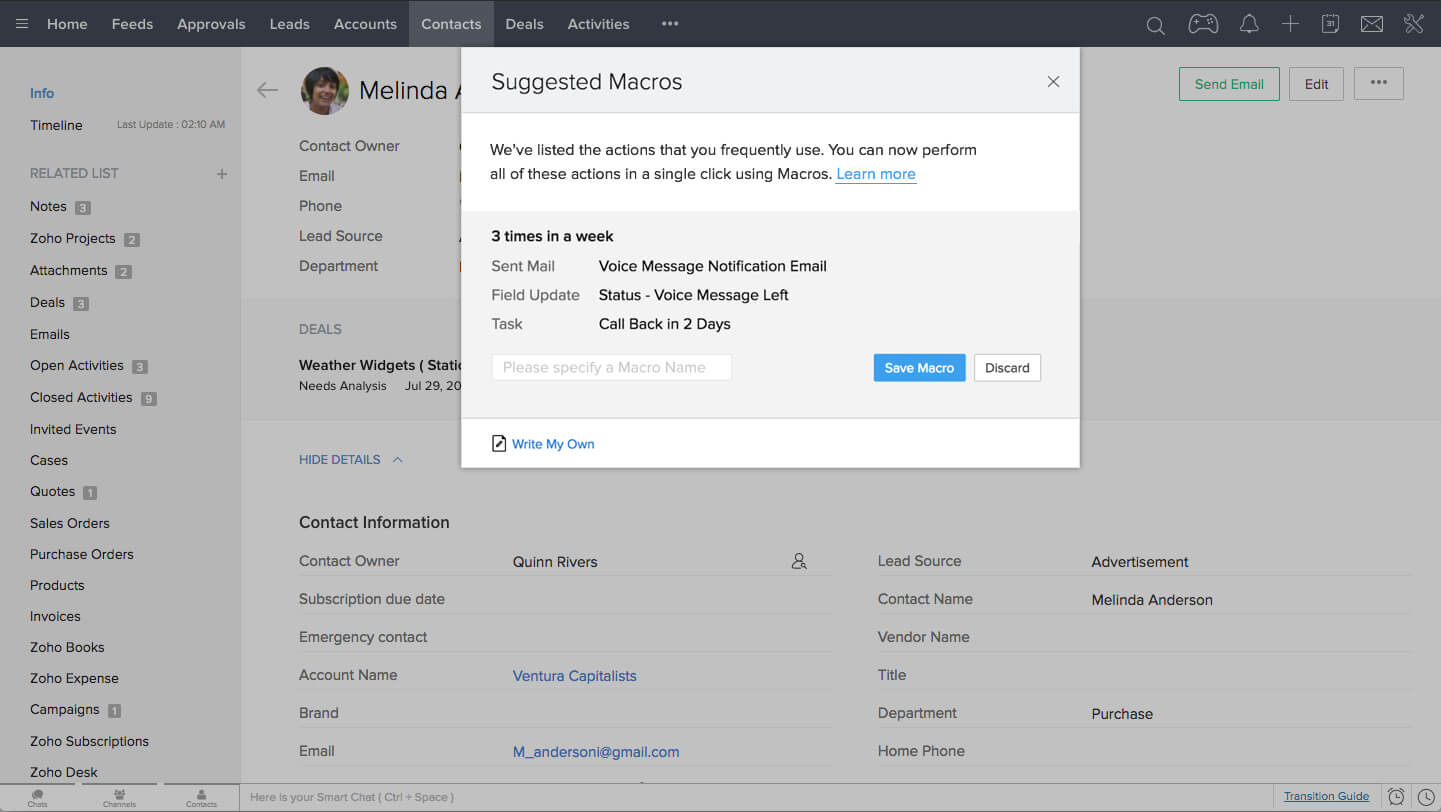Click the back arrow beside contact photo
This screenshot has height=812, width=1441.
click(x=267, y=90)
